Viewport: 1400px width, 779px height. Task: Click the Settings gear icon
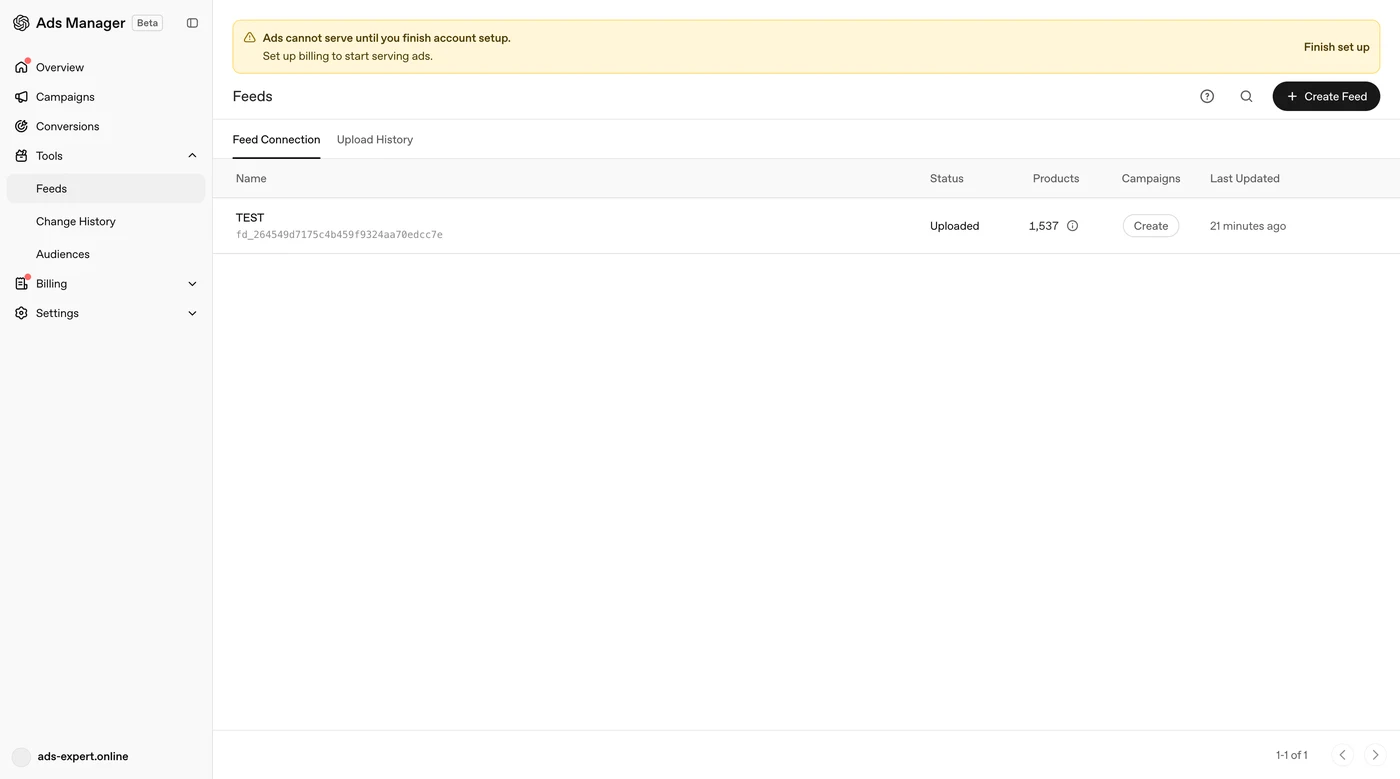(x=21, y=313)
